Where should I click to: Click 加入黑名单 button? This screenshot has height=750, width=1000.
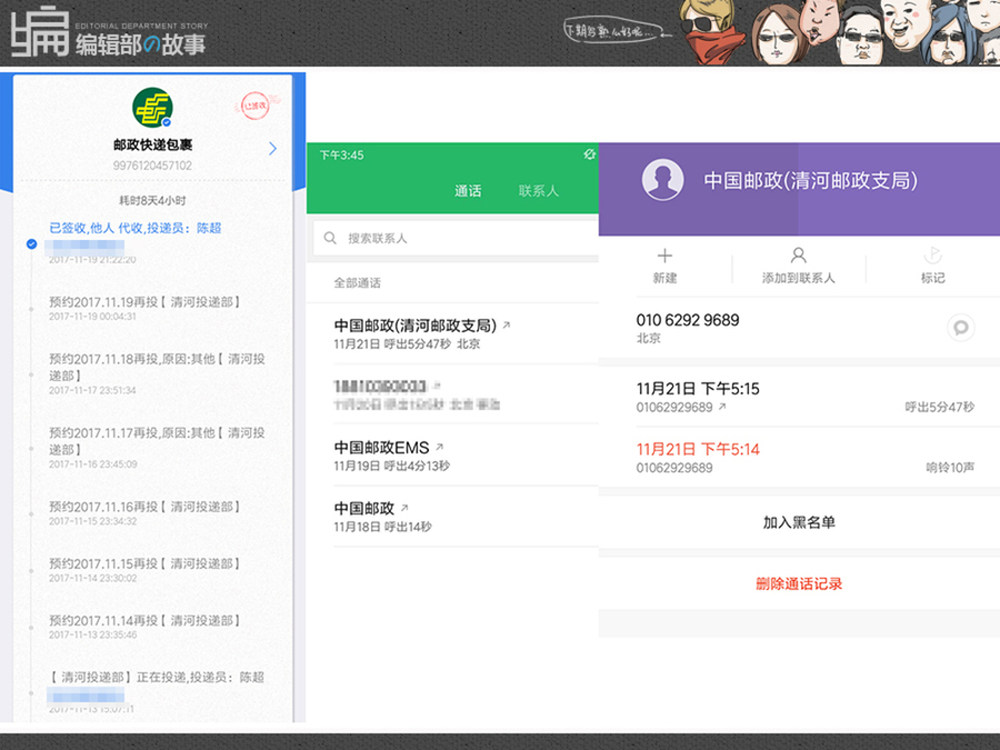click(x=799, y=522)
